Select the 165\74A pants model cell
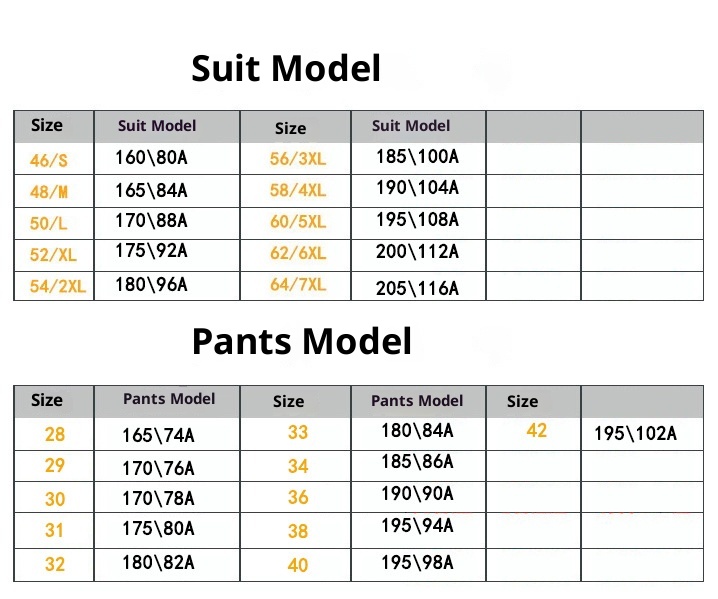Screen dimensions: 718x599 coord(158,435)
